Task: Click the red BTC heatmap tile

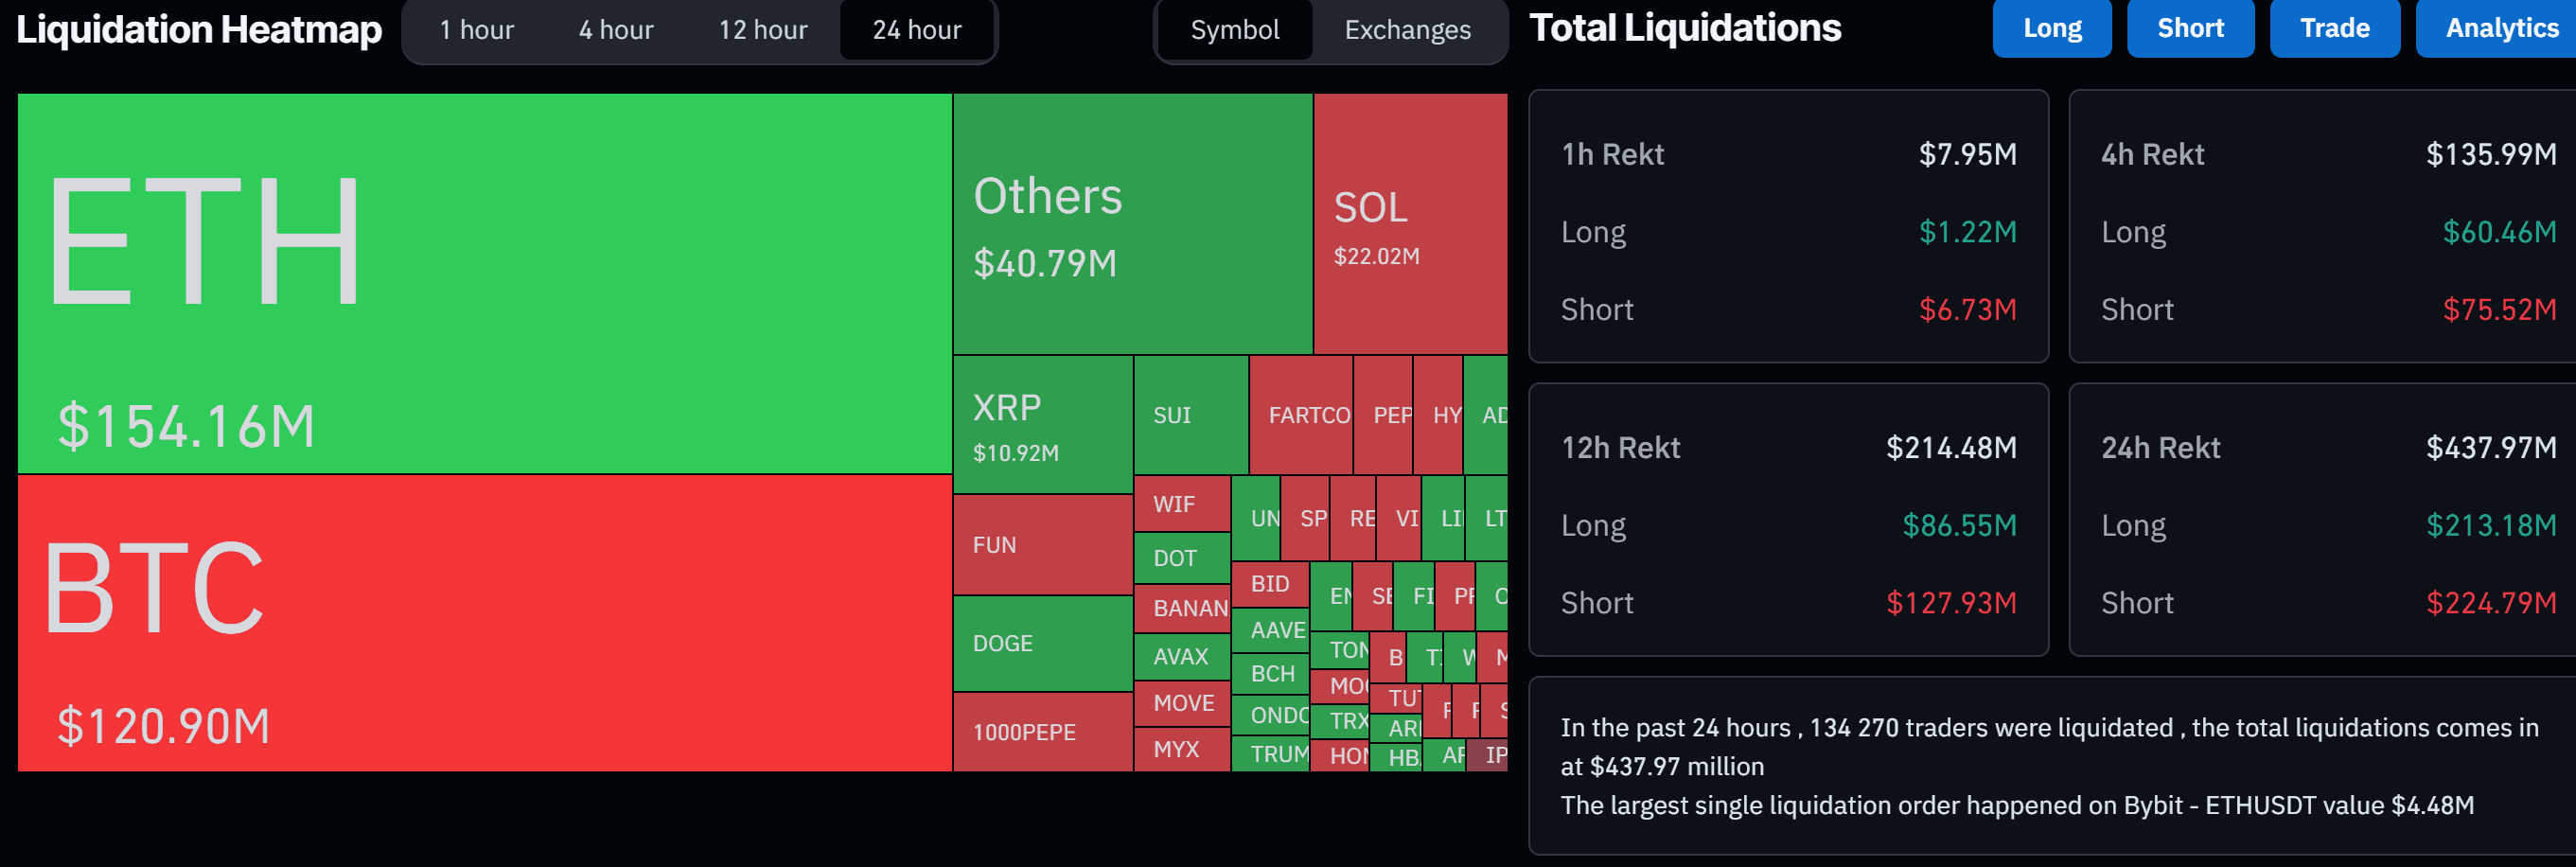Action: coord(484,622)
